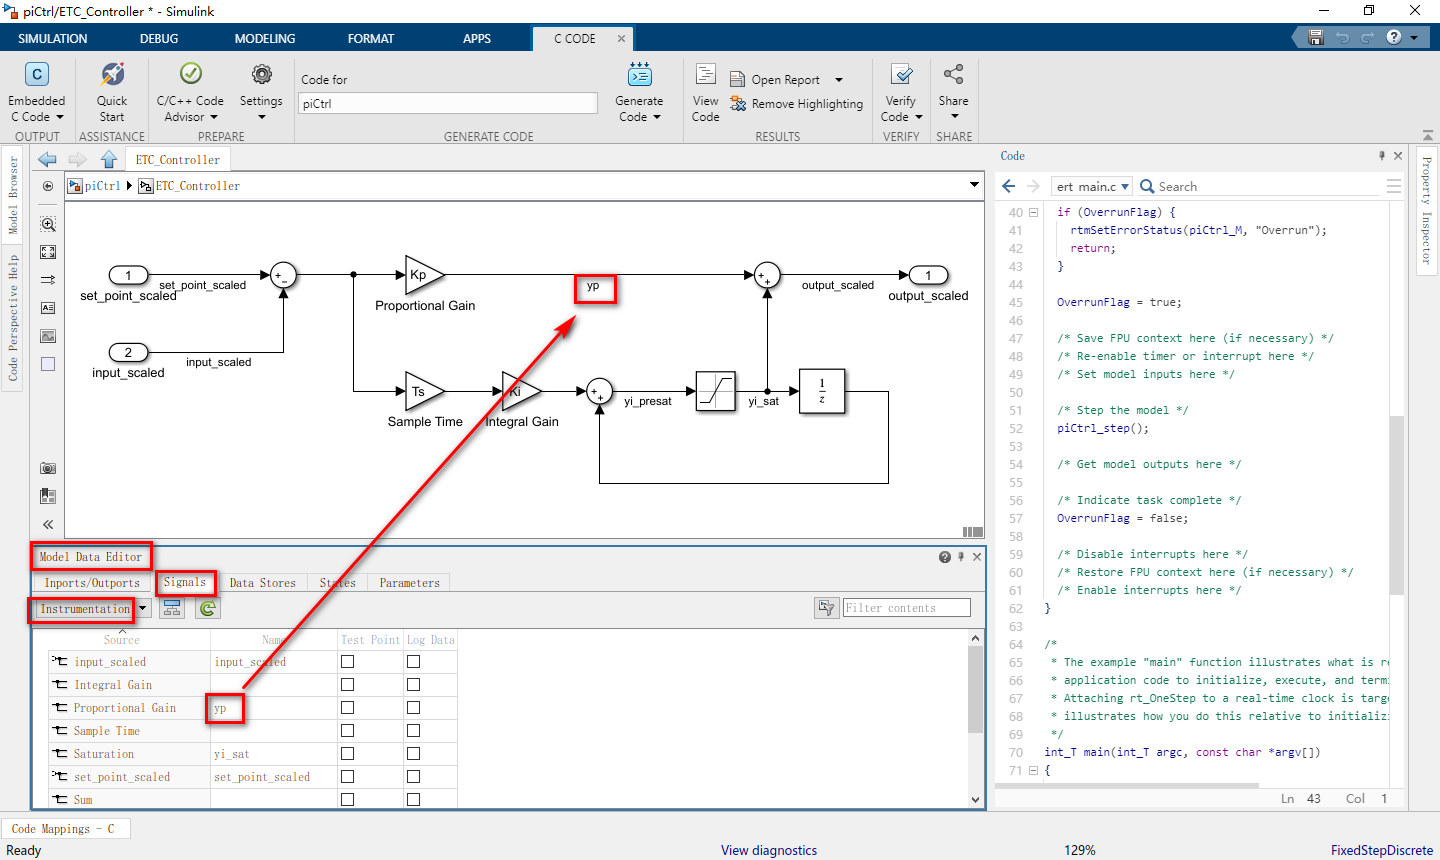This screenshot has width=1440, height=860.
Task: Open the SIMULATION ribbon tab
Action: tap(52, 38)
